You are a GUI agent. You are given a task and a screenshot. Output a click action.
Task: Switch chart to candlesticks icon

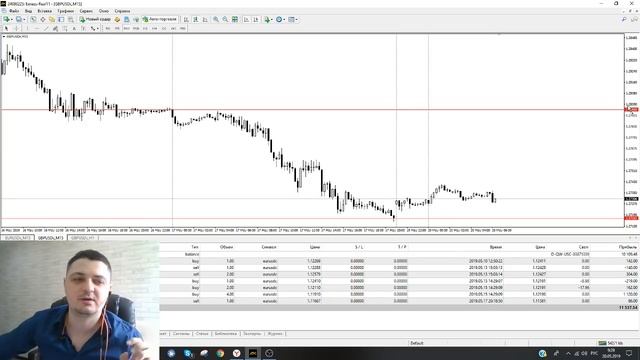click(196, 19)
